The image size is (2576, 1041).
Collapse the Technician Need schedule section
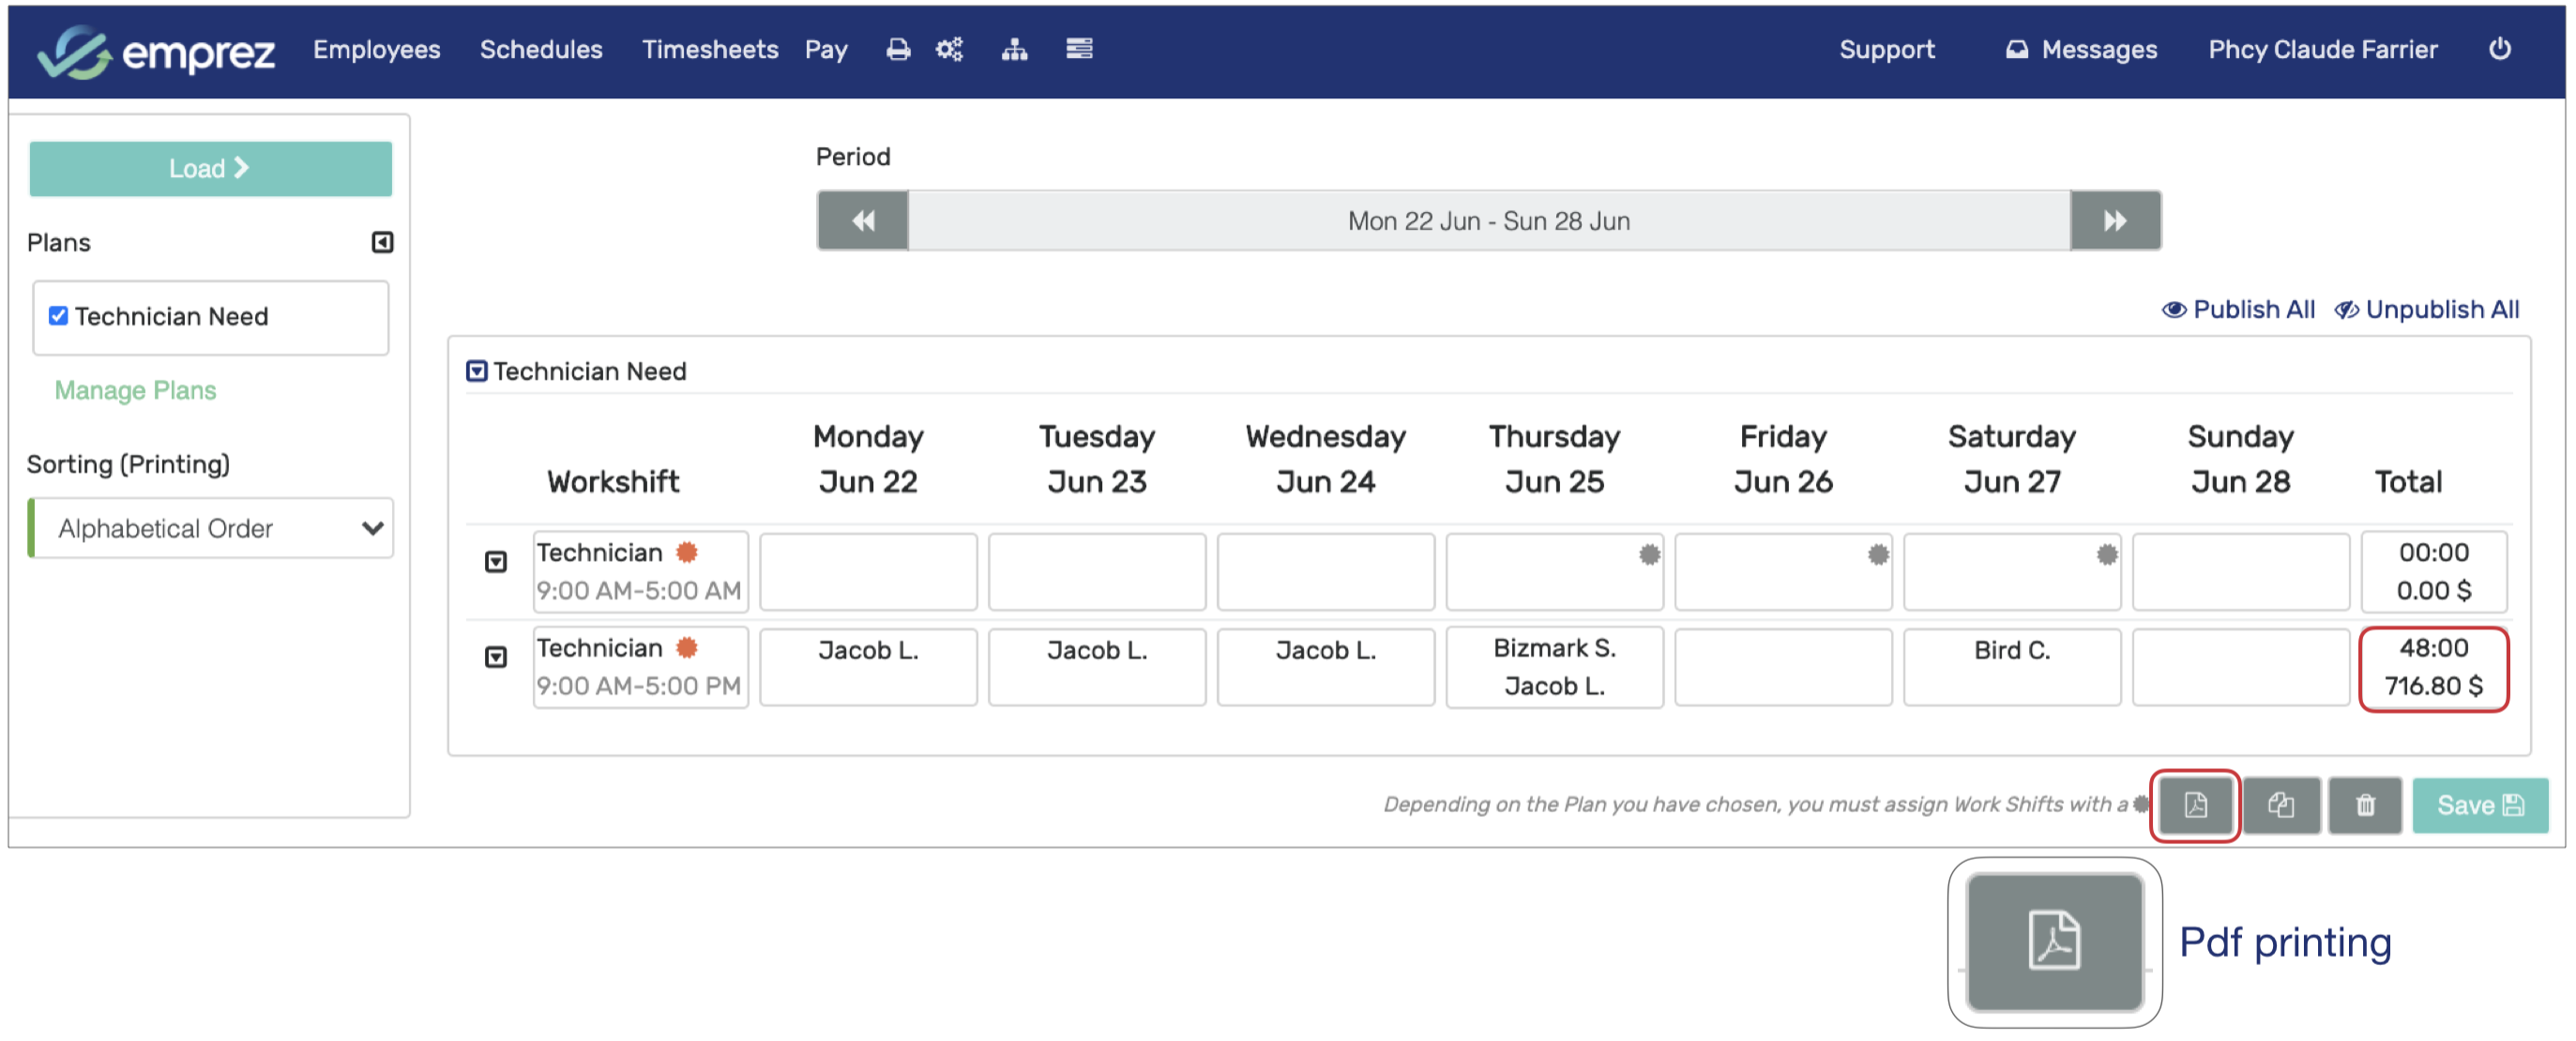[477, 372]
